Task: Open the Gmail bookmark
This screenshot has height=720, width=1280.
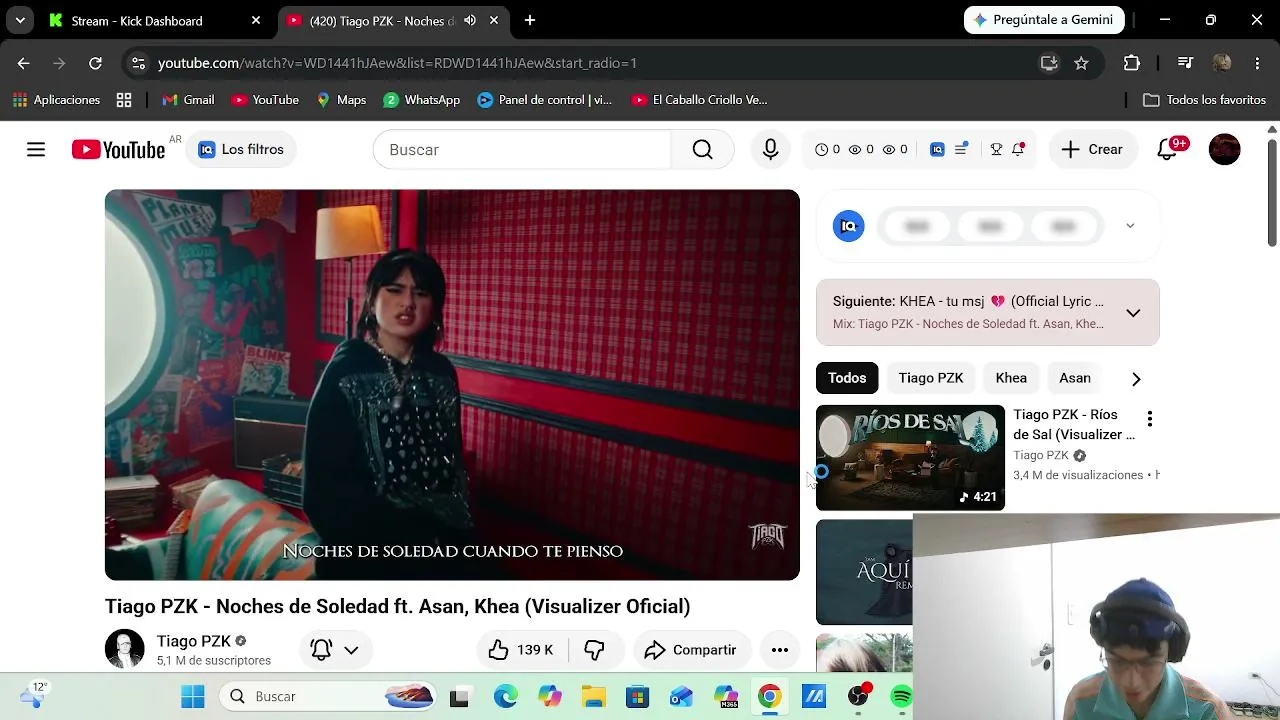Action: point(188,100)
